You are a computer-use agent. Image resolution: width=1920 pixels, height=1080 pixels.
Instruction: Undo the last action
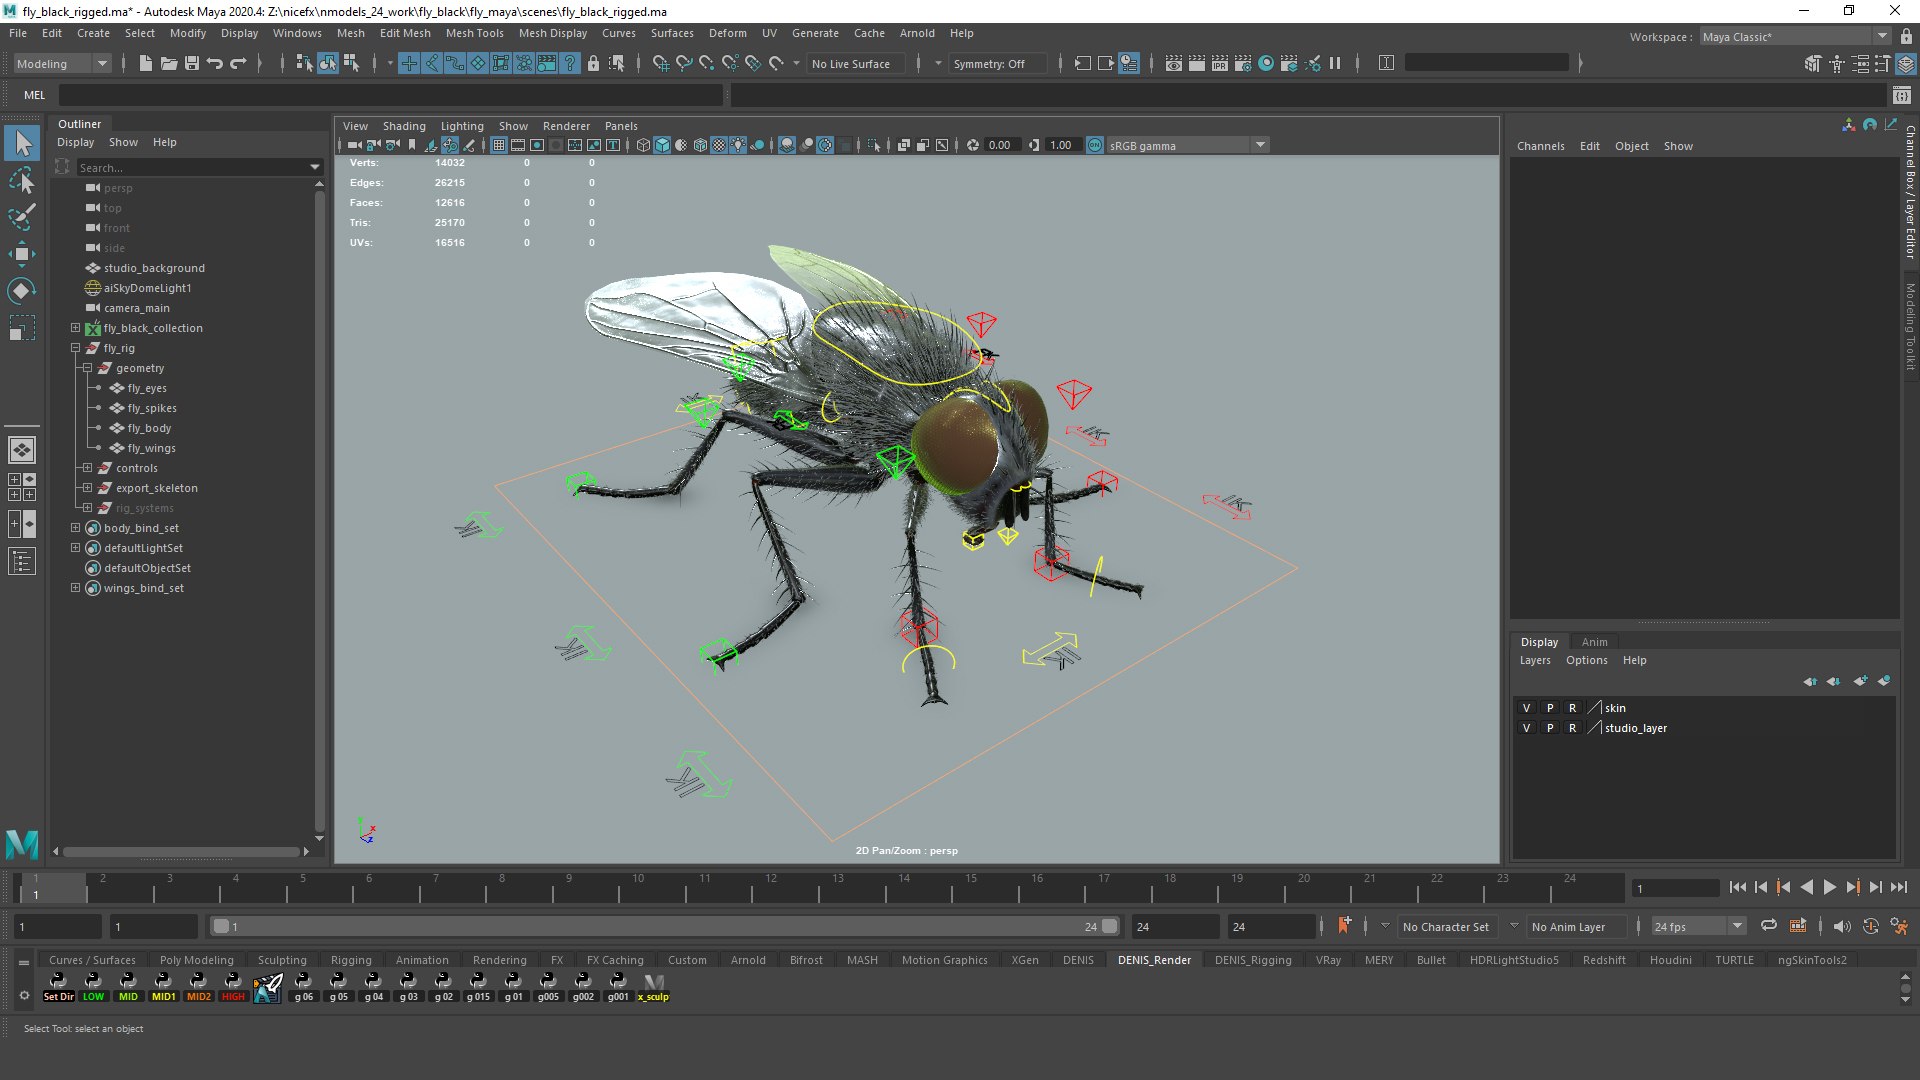[x=215, y=63]
